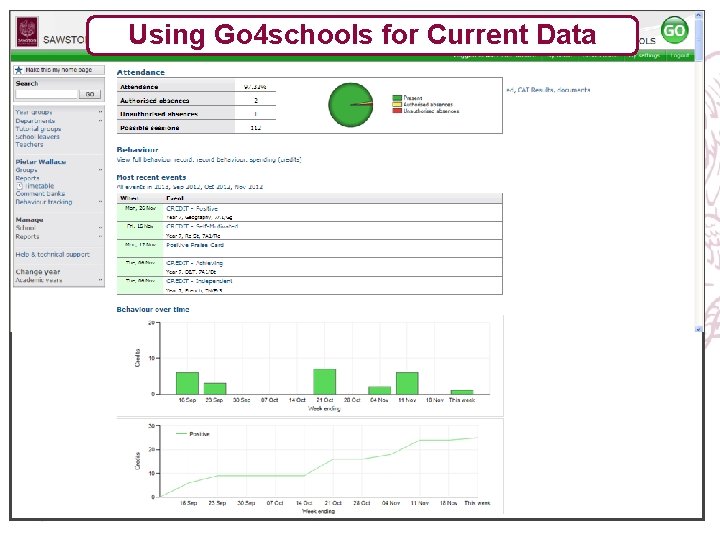Viewport: 720px width, 540px height.
Task: Open the Groups link under Pieter Wallace
Action: click(26, 170)
